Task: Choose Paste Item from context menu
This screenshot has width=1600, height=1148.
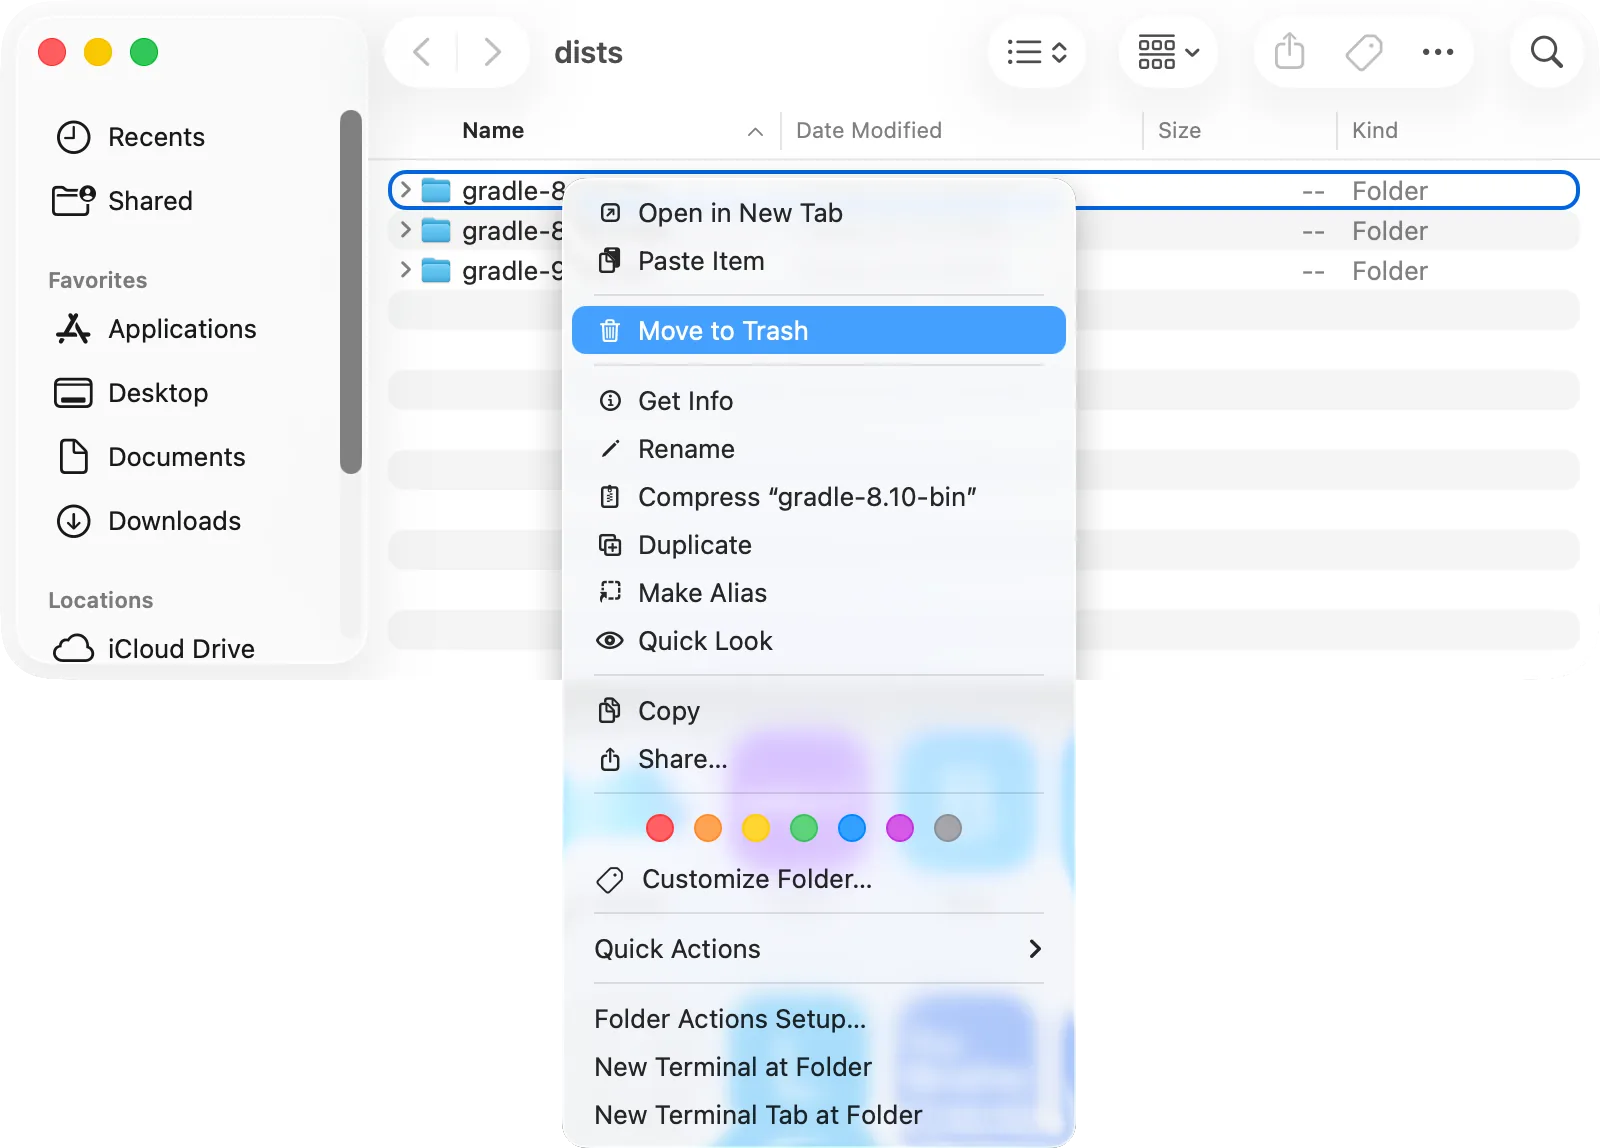Action: pos(819,261)
